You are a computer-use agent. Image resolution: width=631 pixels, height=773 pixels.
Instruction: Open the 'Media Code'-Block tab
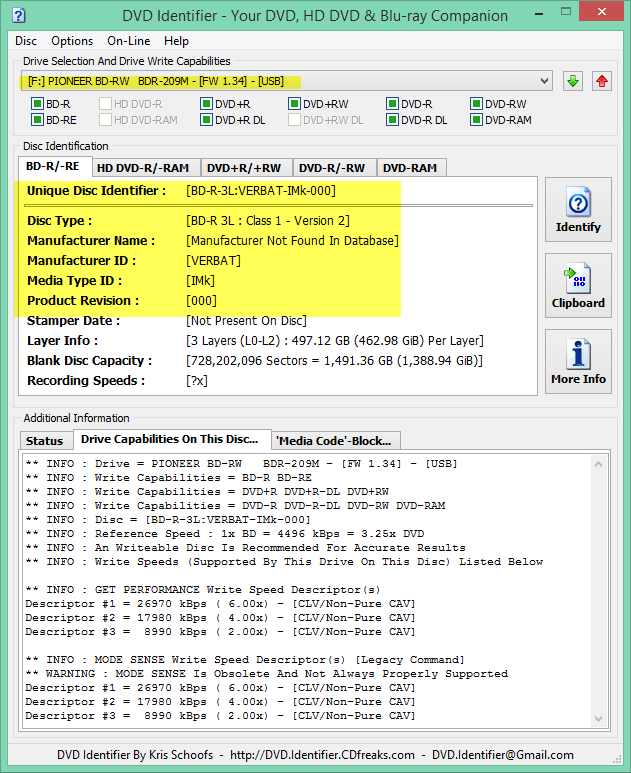(x=334, y=441)
